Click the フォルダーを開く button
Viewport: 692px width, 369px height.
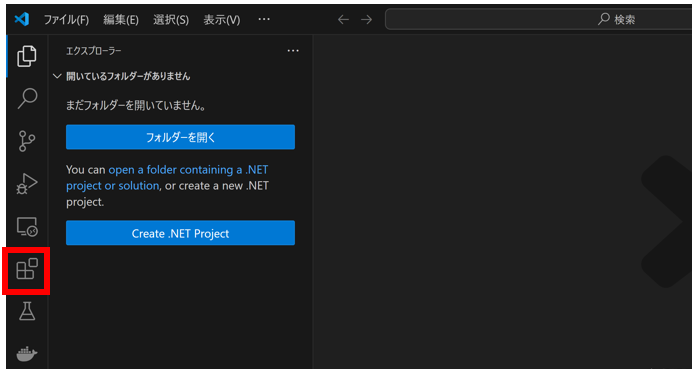(181, 137)
